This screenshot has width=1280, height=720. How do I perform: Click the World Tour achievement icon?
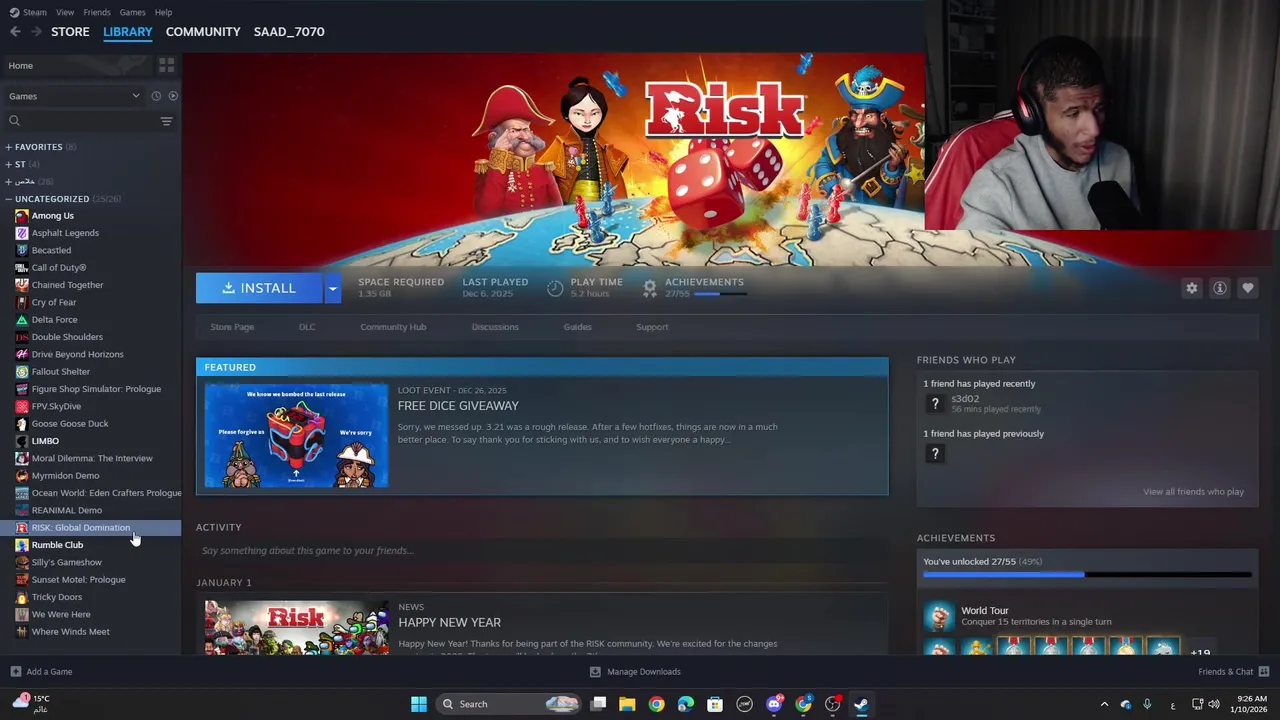click(x=939, y=616)
